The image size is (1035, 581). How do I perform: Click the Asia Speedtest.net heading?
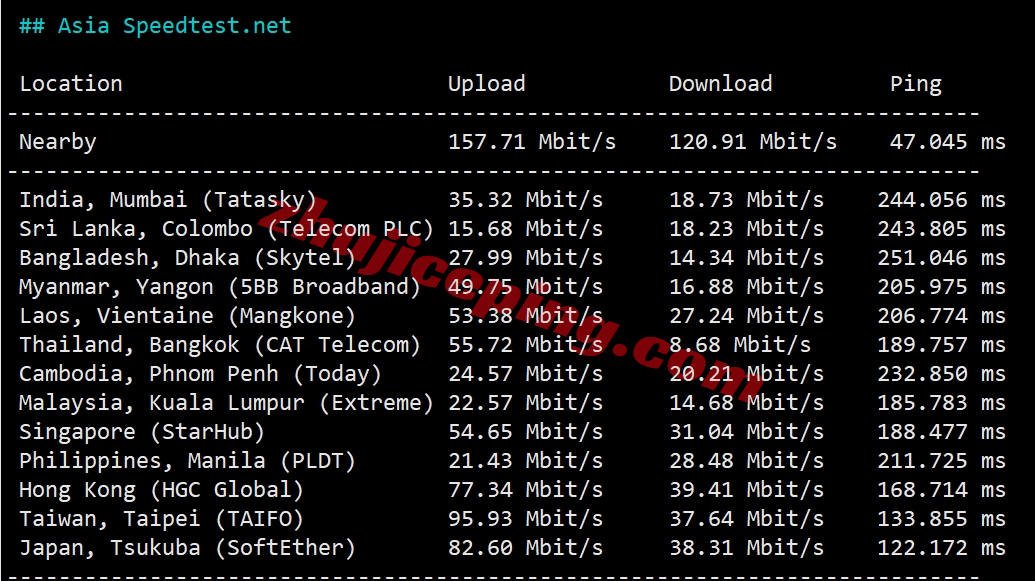point(155,26)
